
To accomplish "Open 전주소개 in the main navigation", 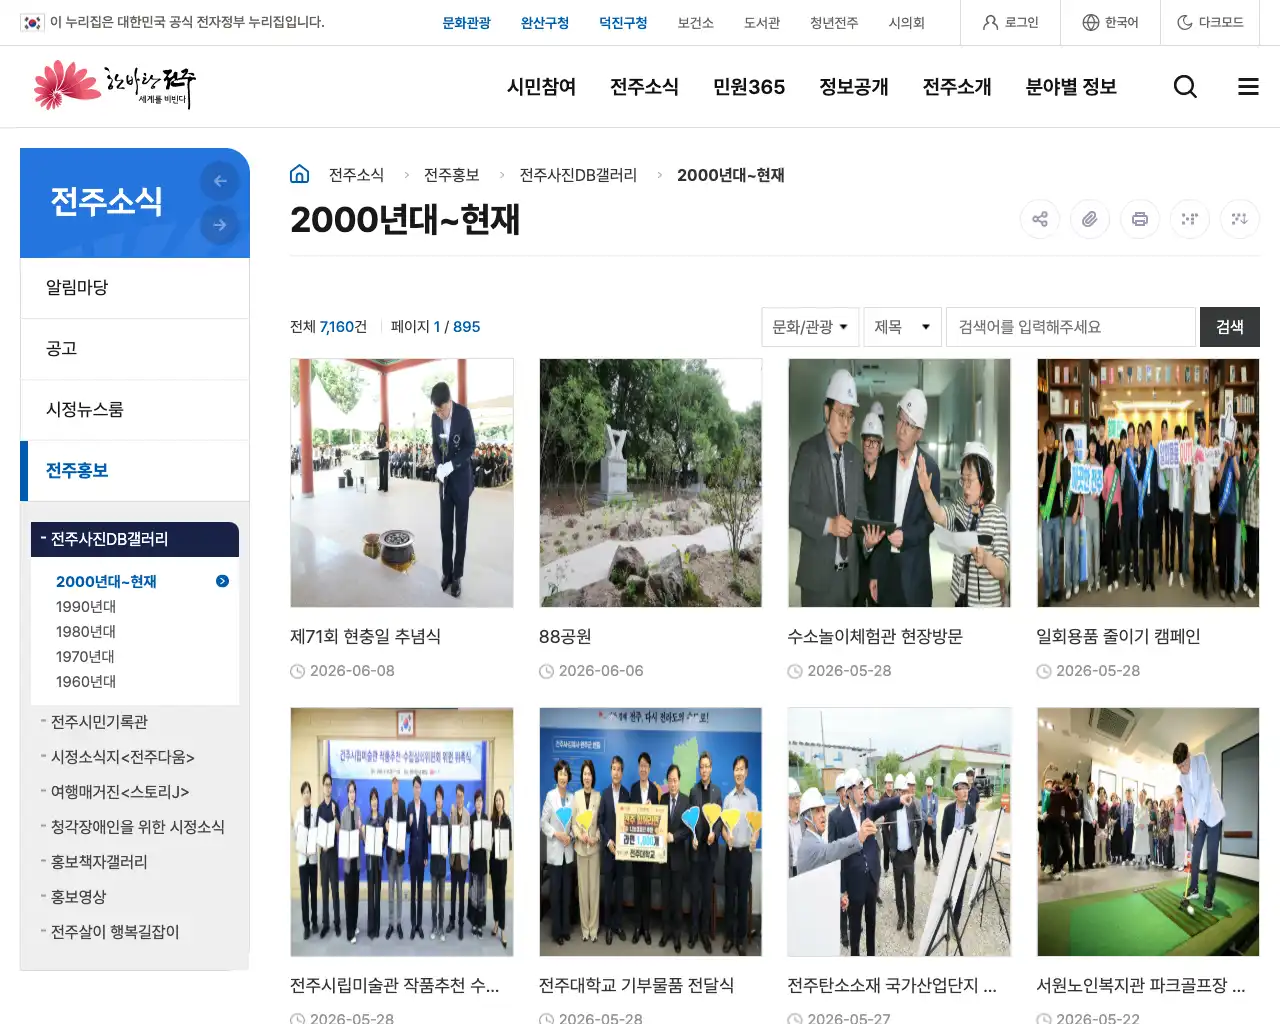I will [x=957, y=87].
